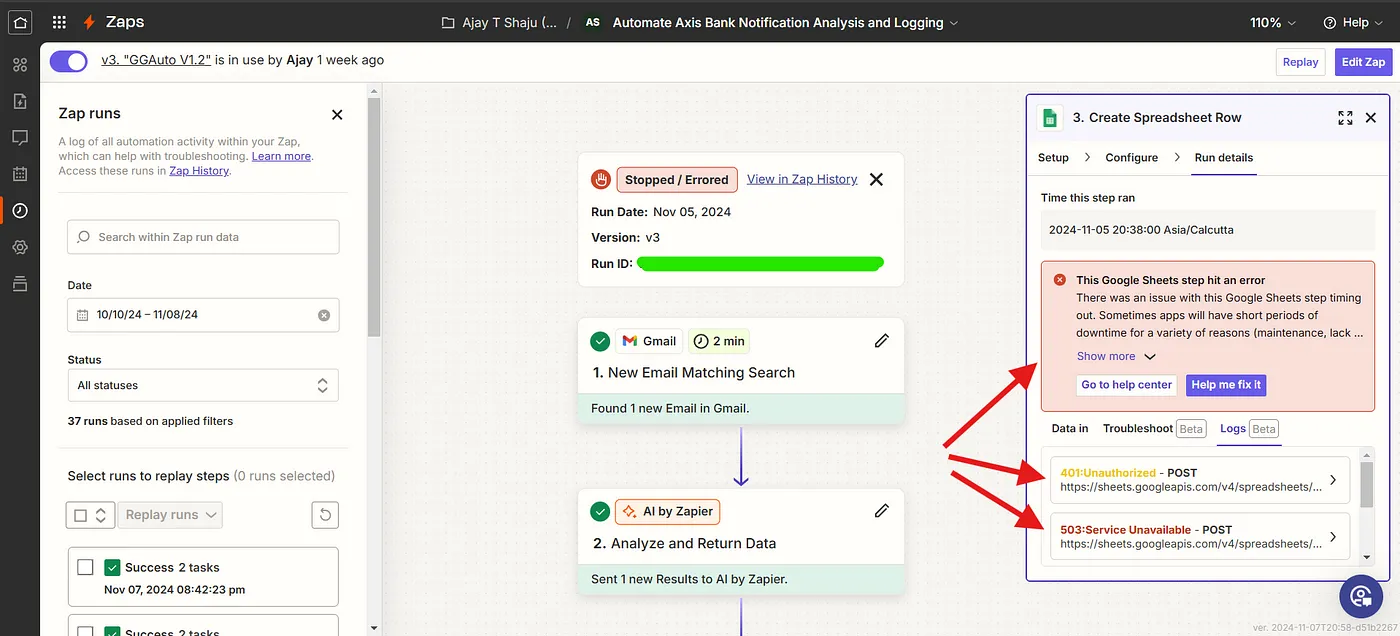The width and height of the screenshot is (1400, 636).
Task: Toggle the select-all runs checkbox
Action: [80, 515]
